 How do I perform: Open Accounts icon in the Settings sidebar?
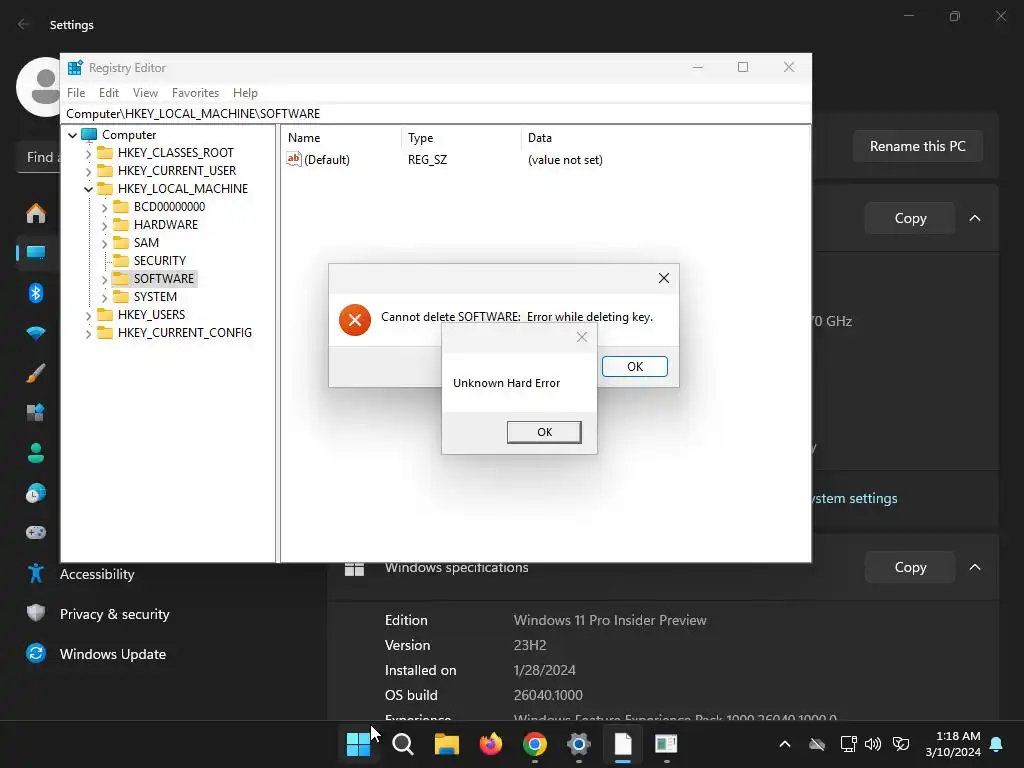[36, 453]
